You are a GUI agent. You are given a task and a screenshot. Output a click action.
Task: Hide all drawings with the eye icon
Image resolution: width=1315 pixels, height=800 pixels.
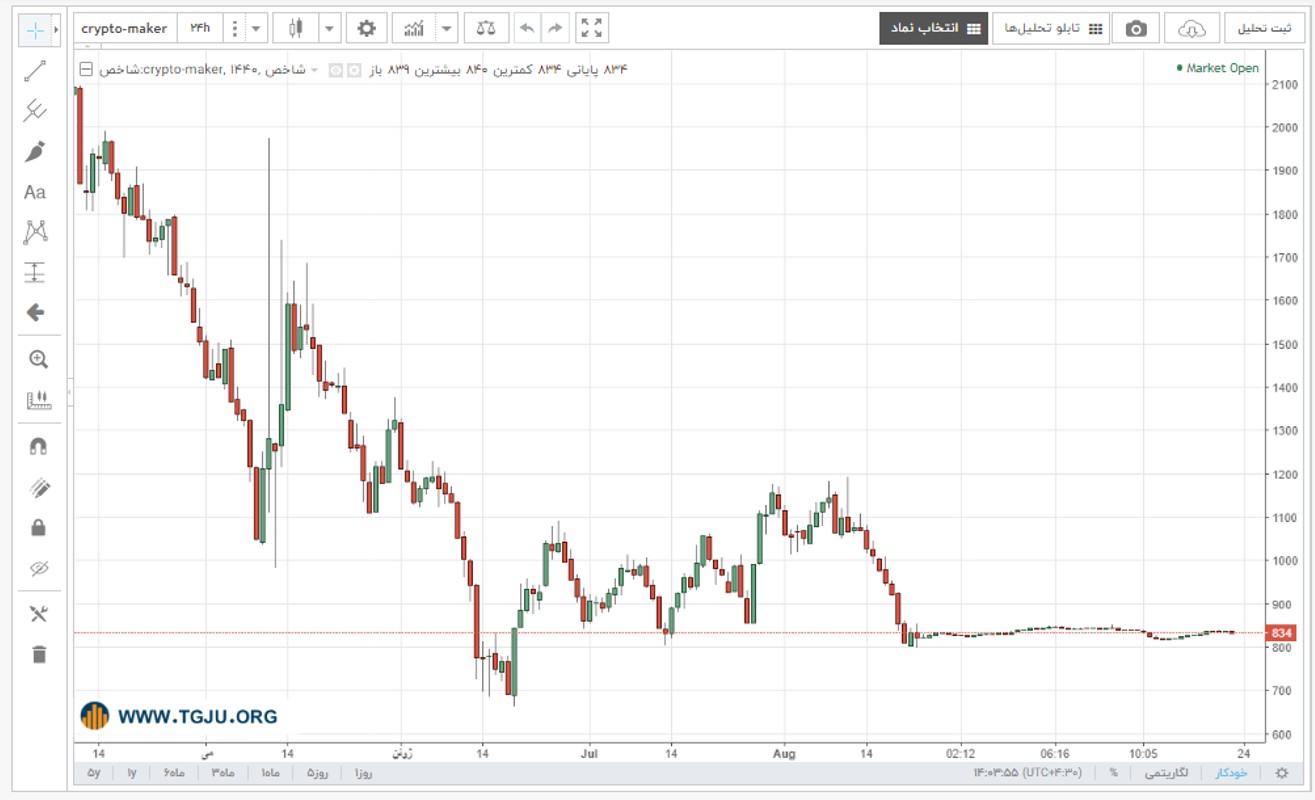tap(38, 569)
